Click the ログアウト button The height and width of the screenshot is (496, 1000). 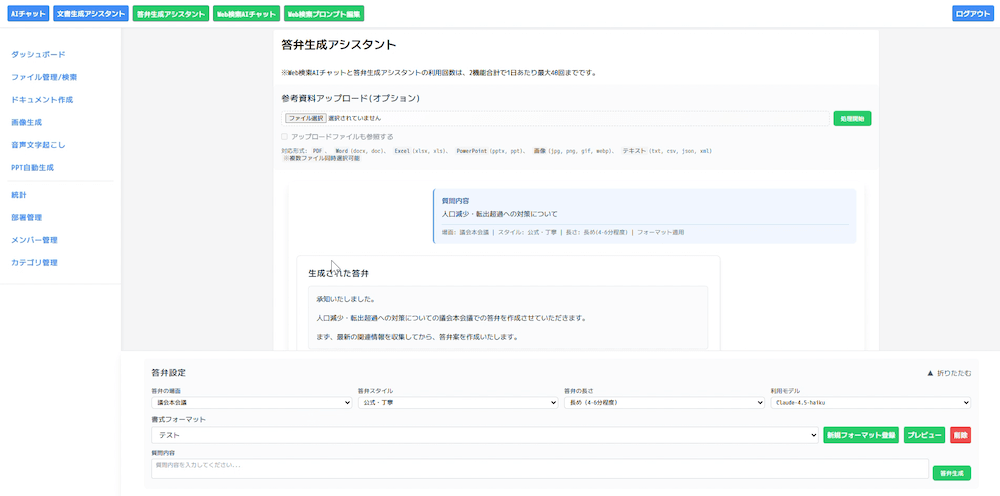tap(973, 14)
